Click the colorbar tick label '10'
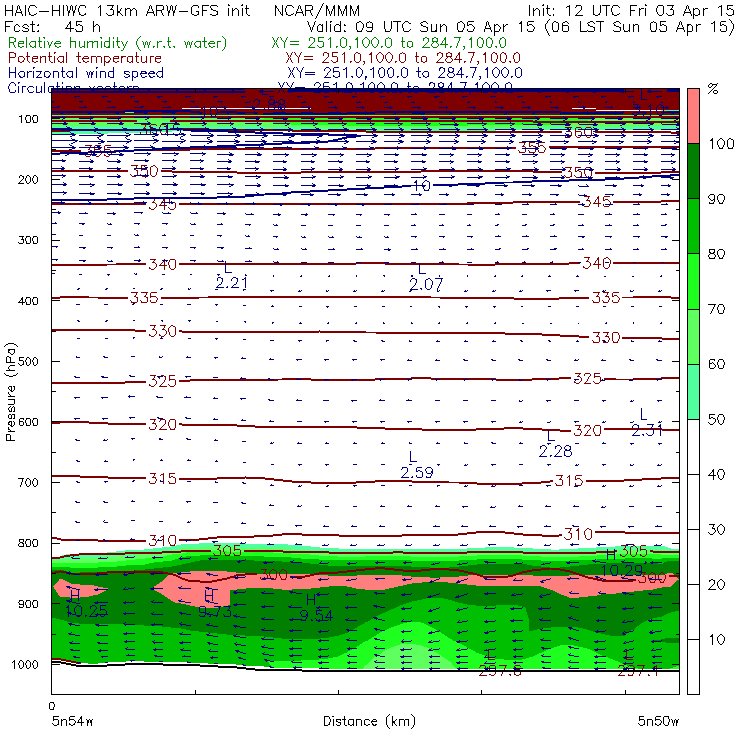 (716, 640)
